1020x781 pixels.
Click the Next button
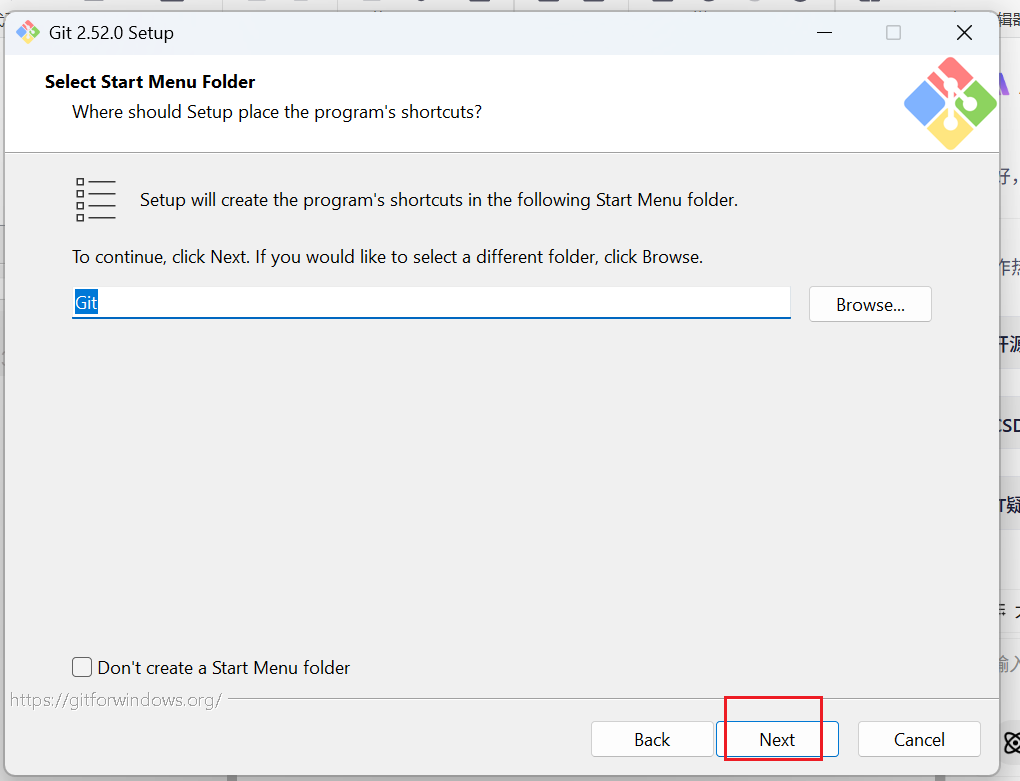click(777, 739)
